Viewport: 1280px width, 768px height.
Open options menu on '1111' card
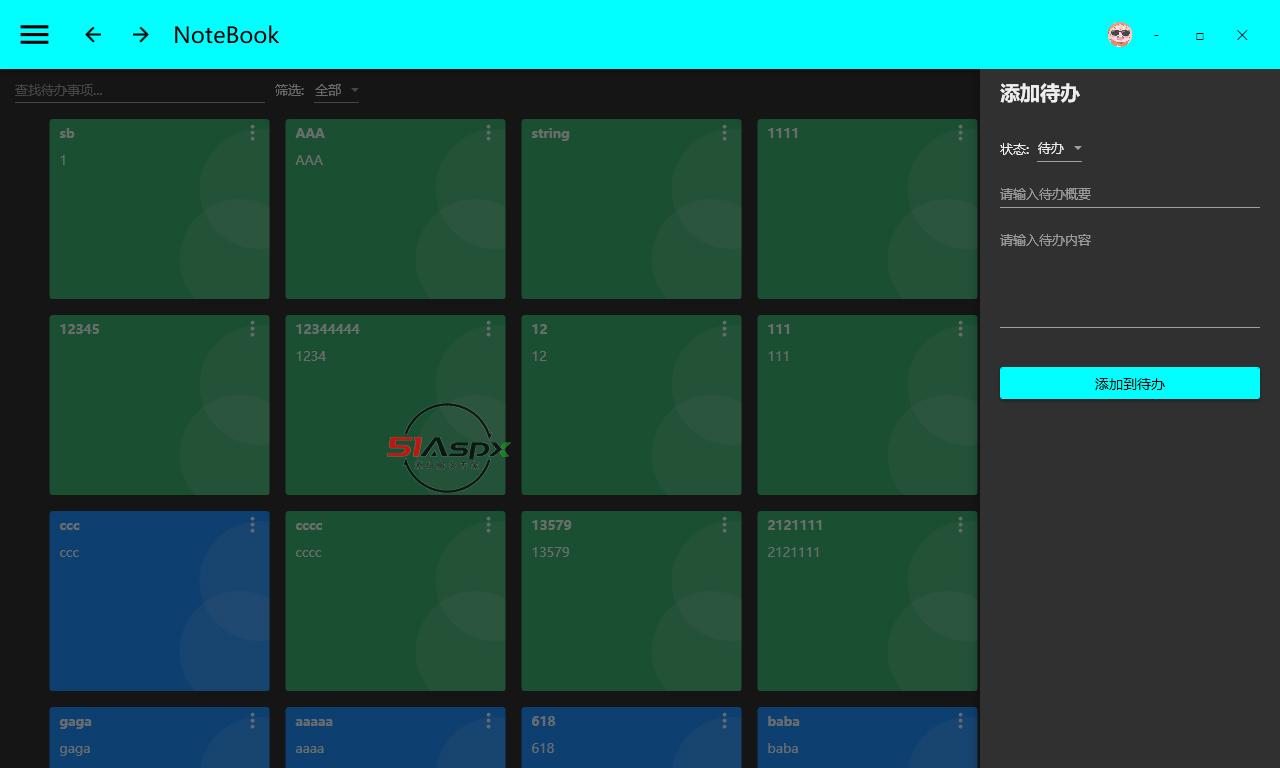(x=960, y=133)
